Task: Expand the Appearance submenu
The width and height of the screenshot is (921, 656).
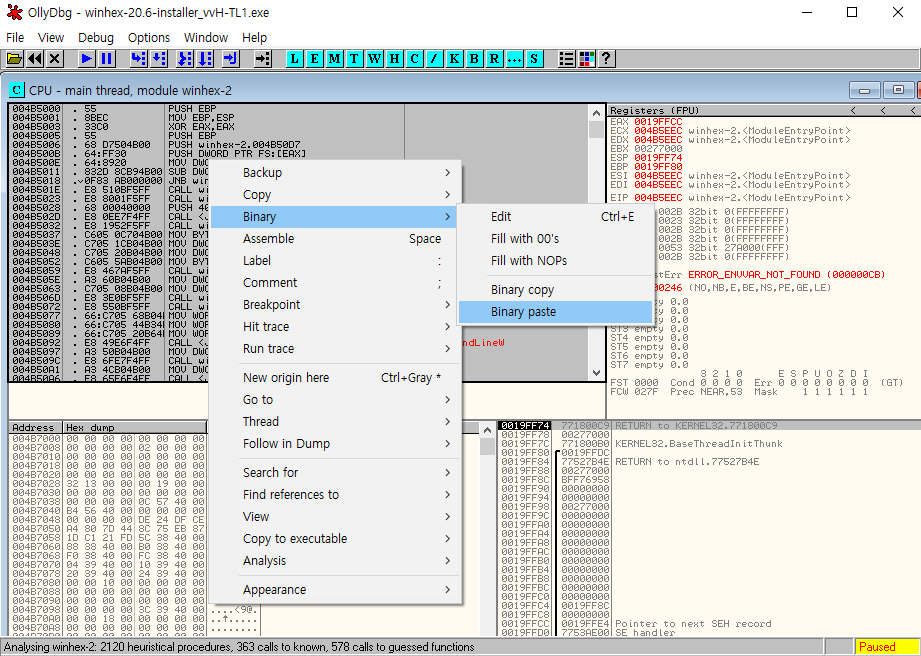Action: [x=335, y=590]
